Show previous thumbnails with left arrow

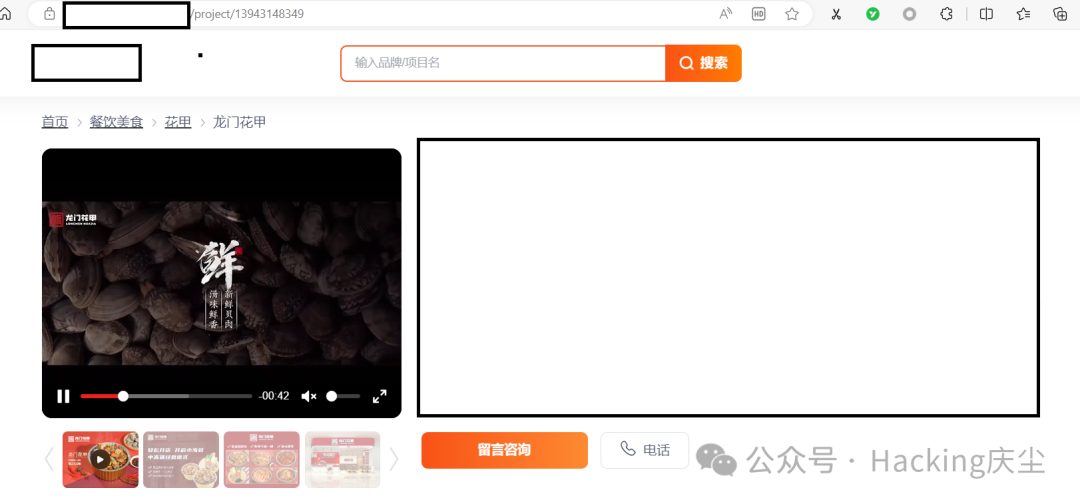coord(49,459)
